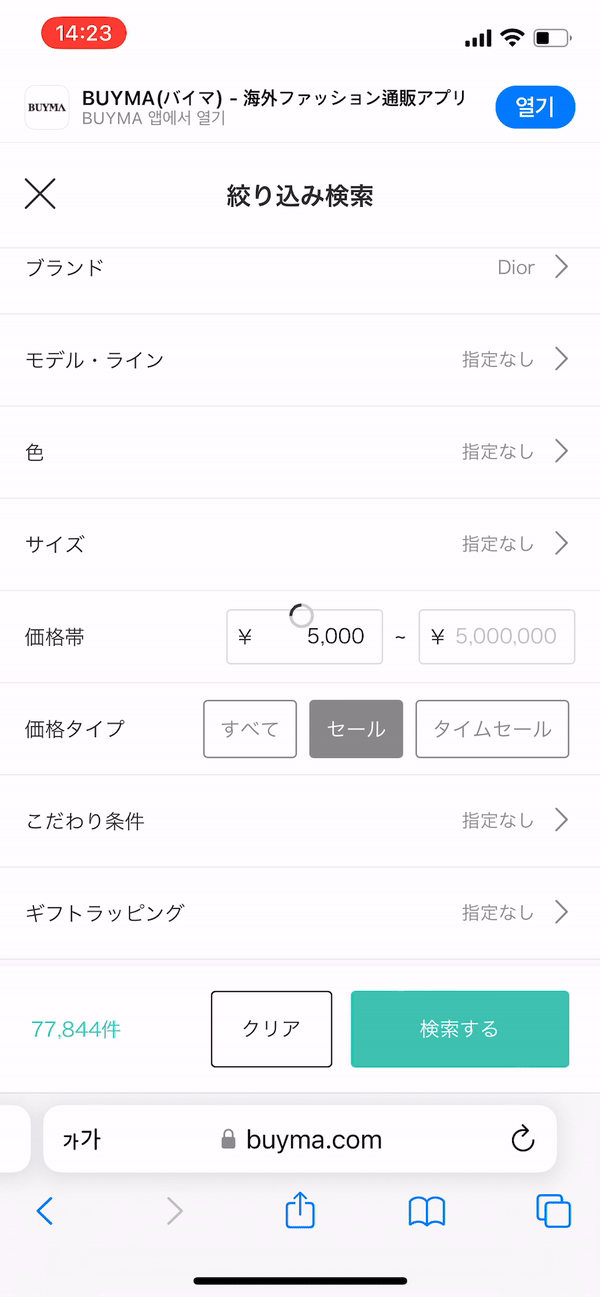Image resolution: width=600 pixels, height=1297 pixels.
Task: Open the Safari share sheet icon
Action: 300,1211
